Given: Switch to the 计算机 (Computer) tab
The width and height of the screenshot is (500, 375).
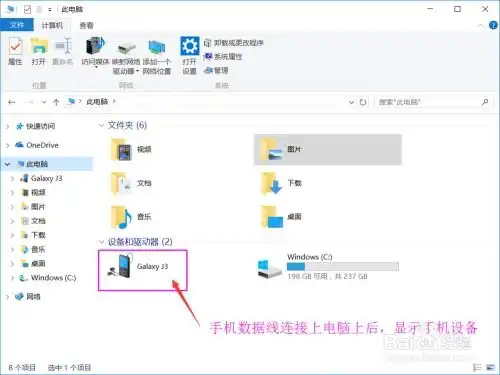Looking at the screenshot, I should point(52,25).
